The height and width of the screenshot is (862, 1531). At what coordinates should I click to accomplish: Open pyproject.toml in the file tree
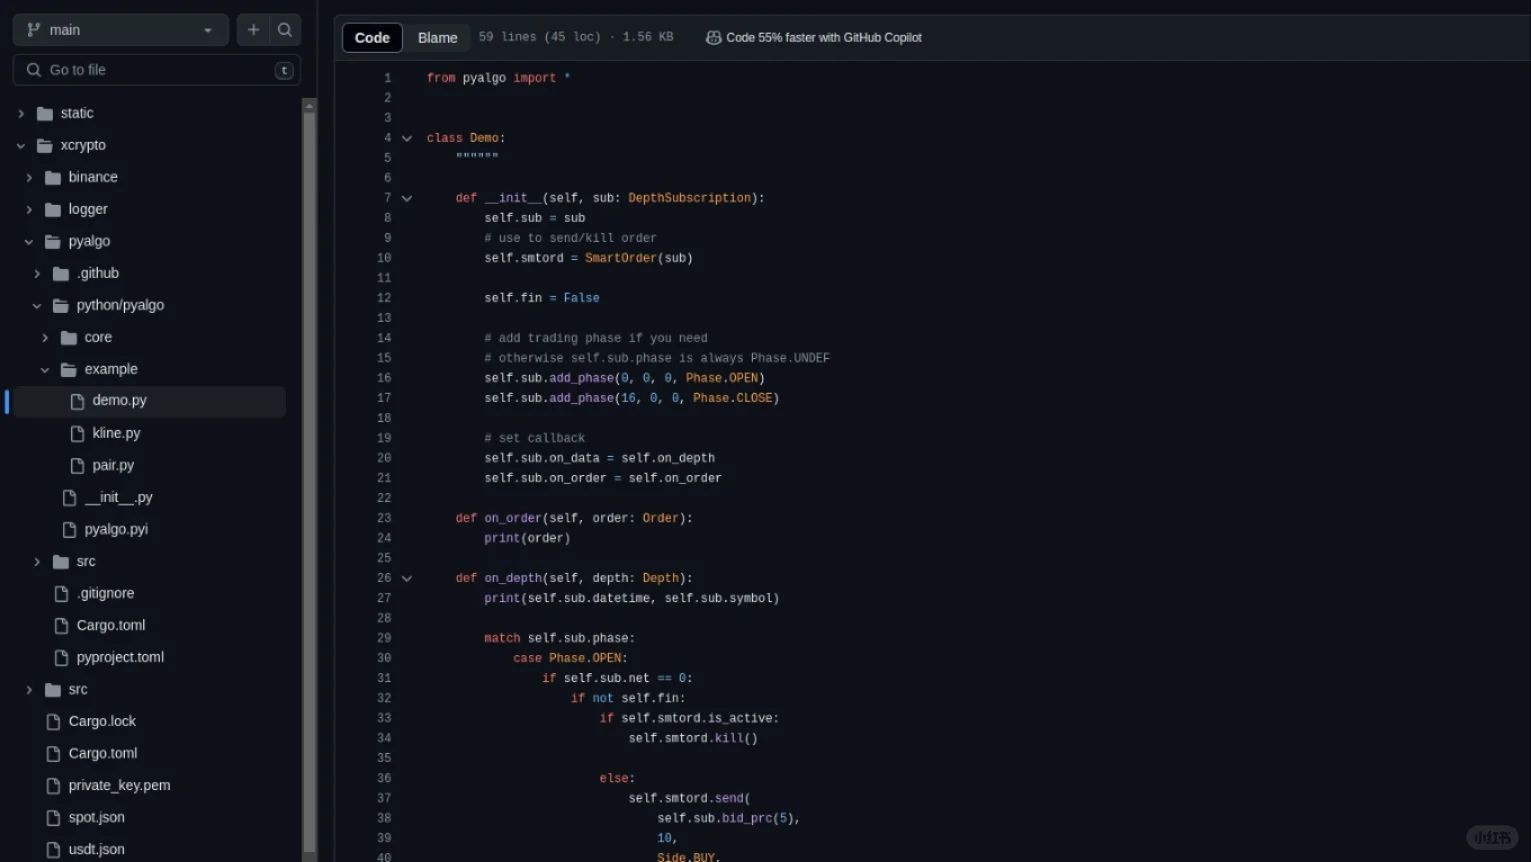click(x=120, y=657)
